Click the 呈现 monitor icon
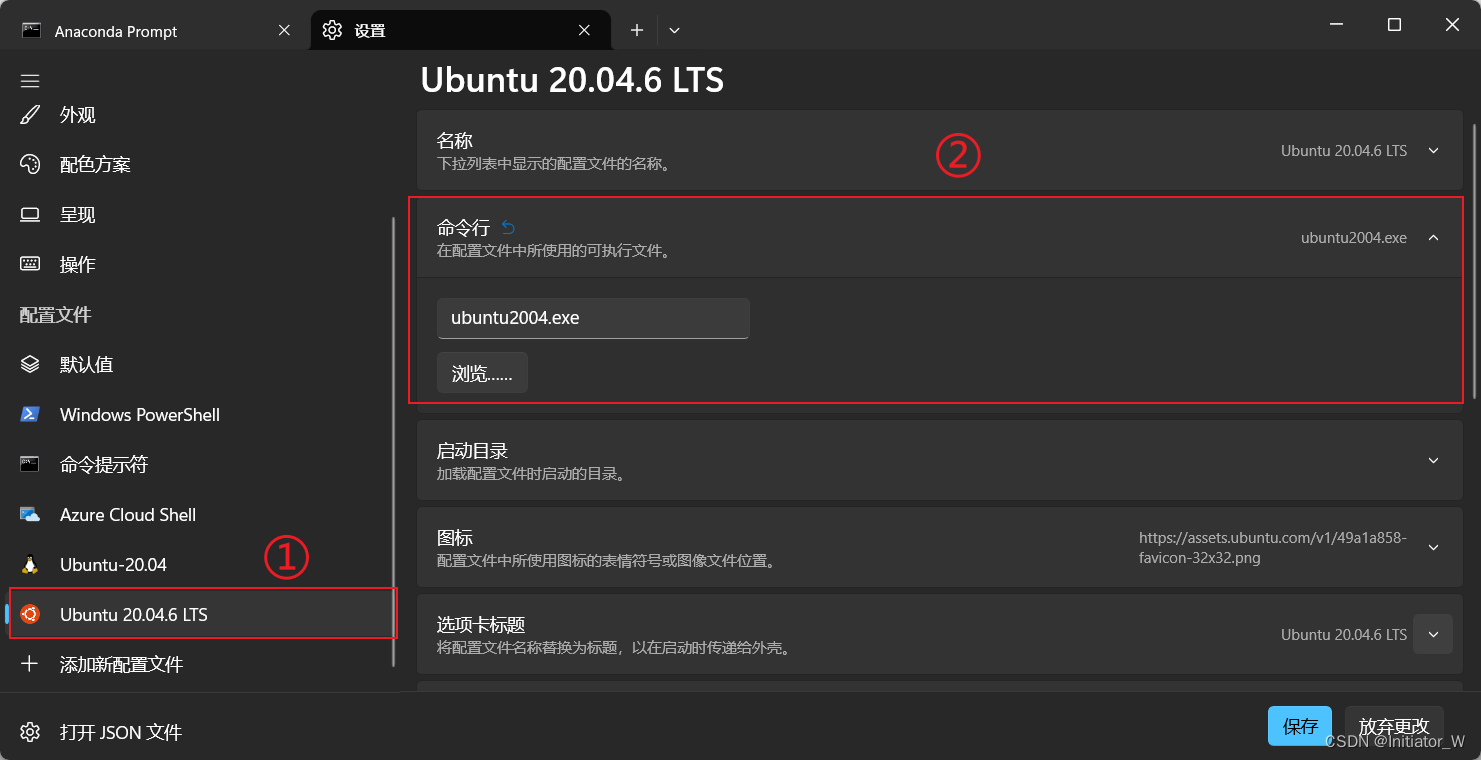This screenshot has height=760, width=1481. pos(29,214)
